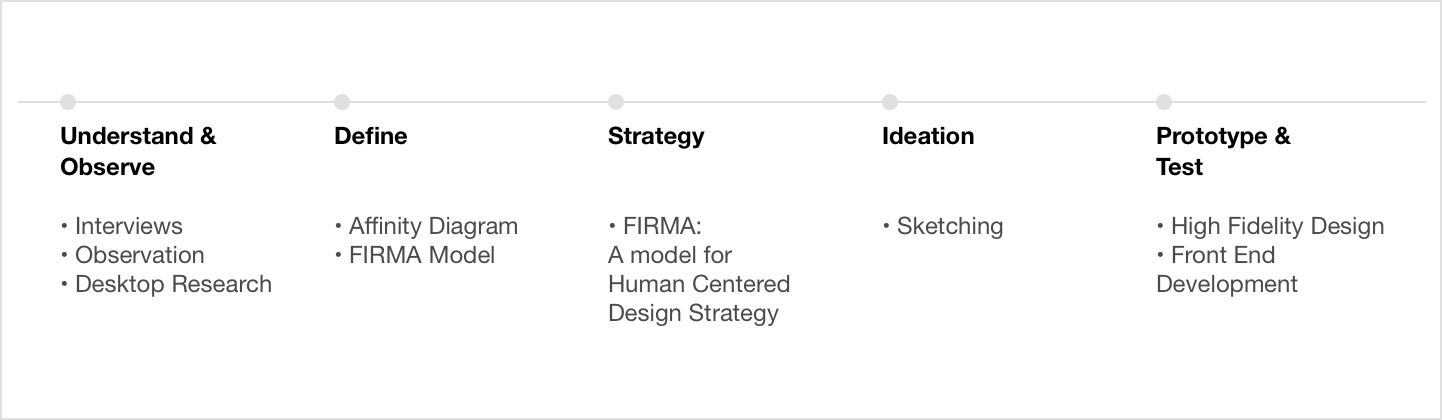The image size is (1442, 420).
Task: Click the Strategy stage heading
Action: coord(656,136)
